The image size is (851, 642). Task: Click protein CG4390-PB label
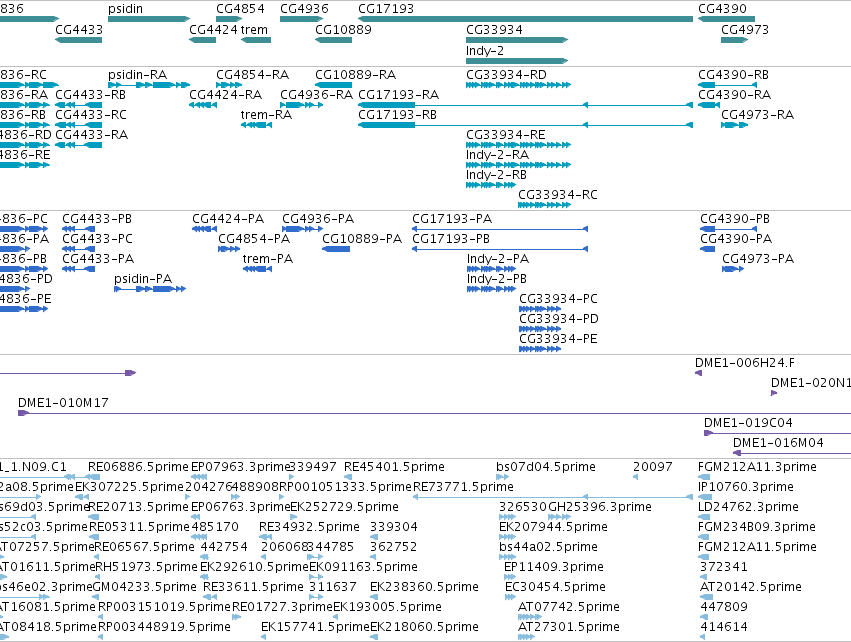(735, 219)
